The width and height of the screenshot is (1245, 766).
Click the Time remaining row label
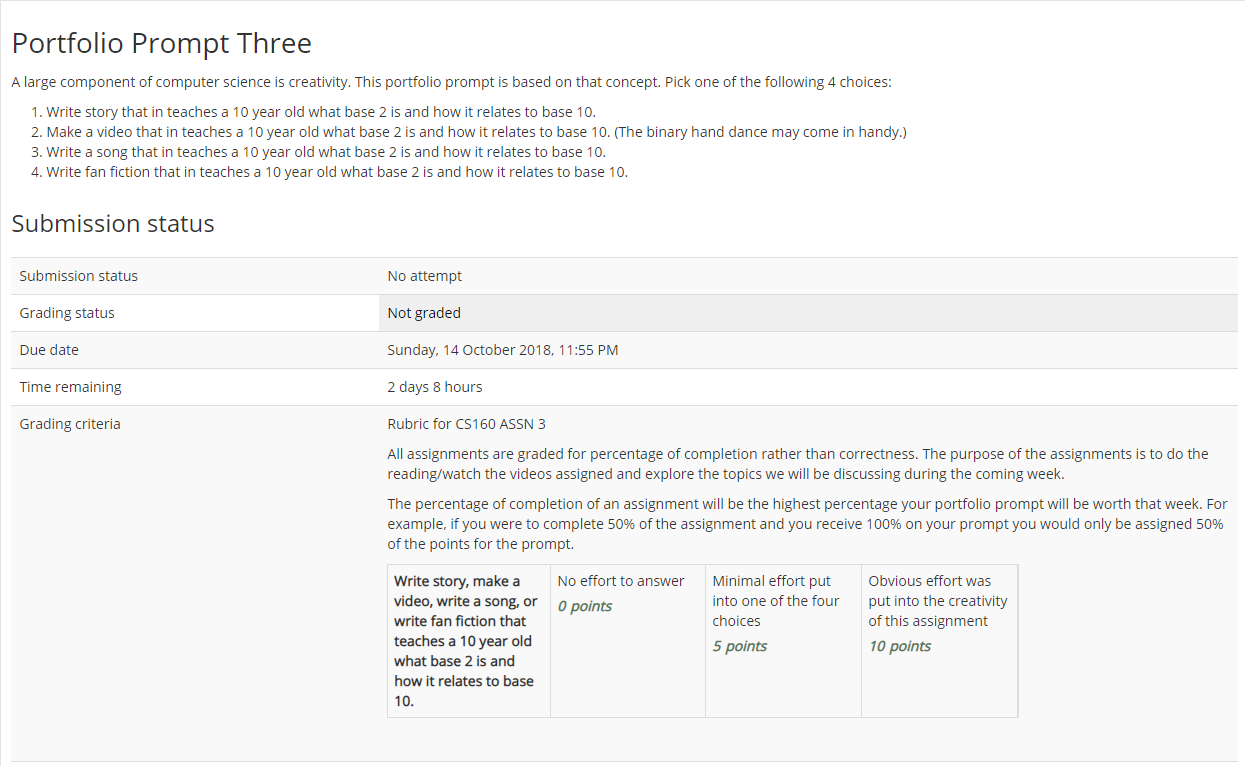coord(70,387)
